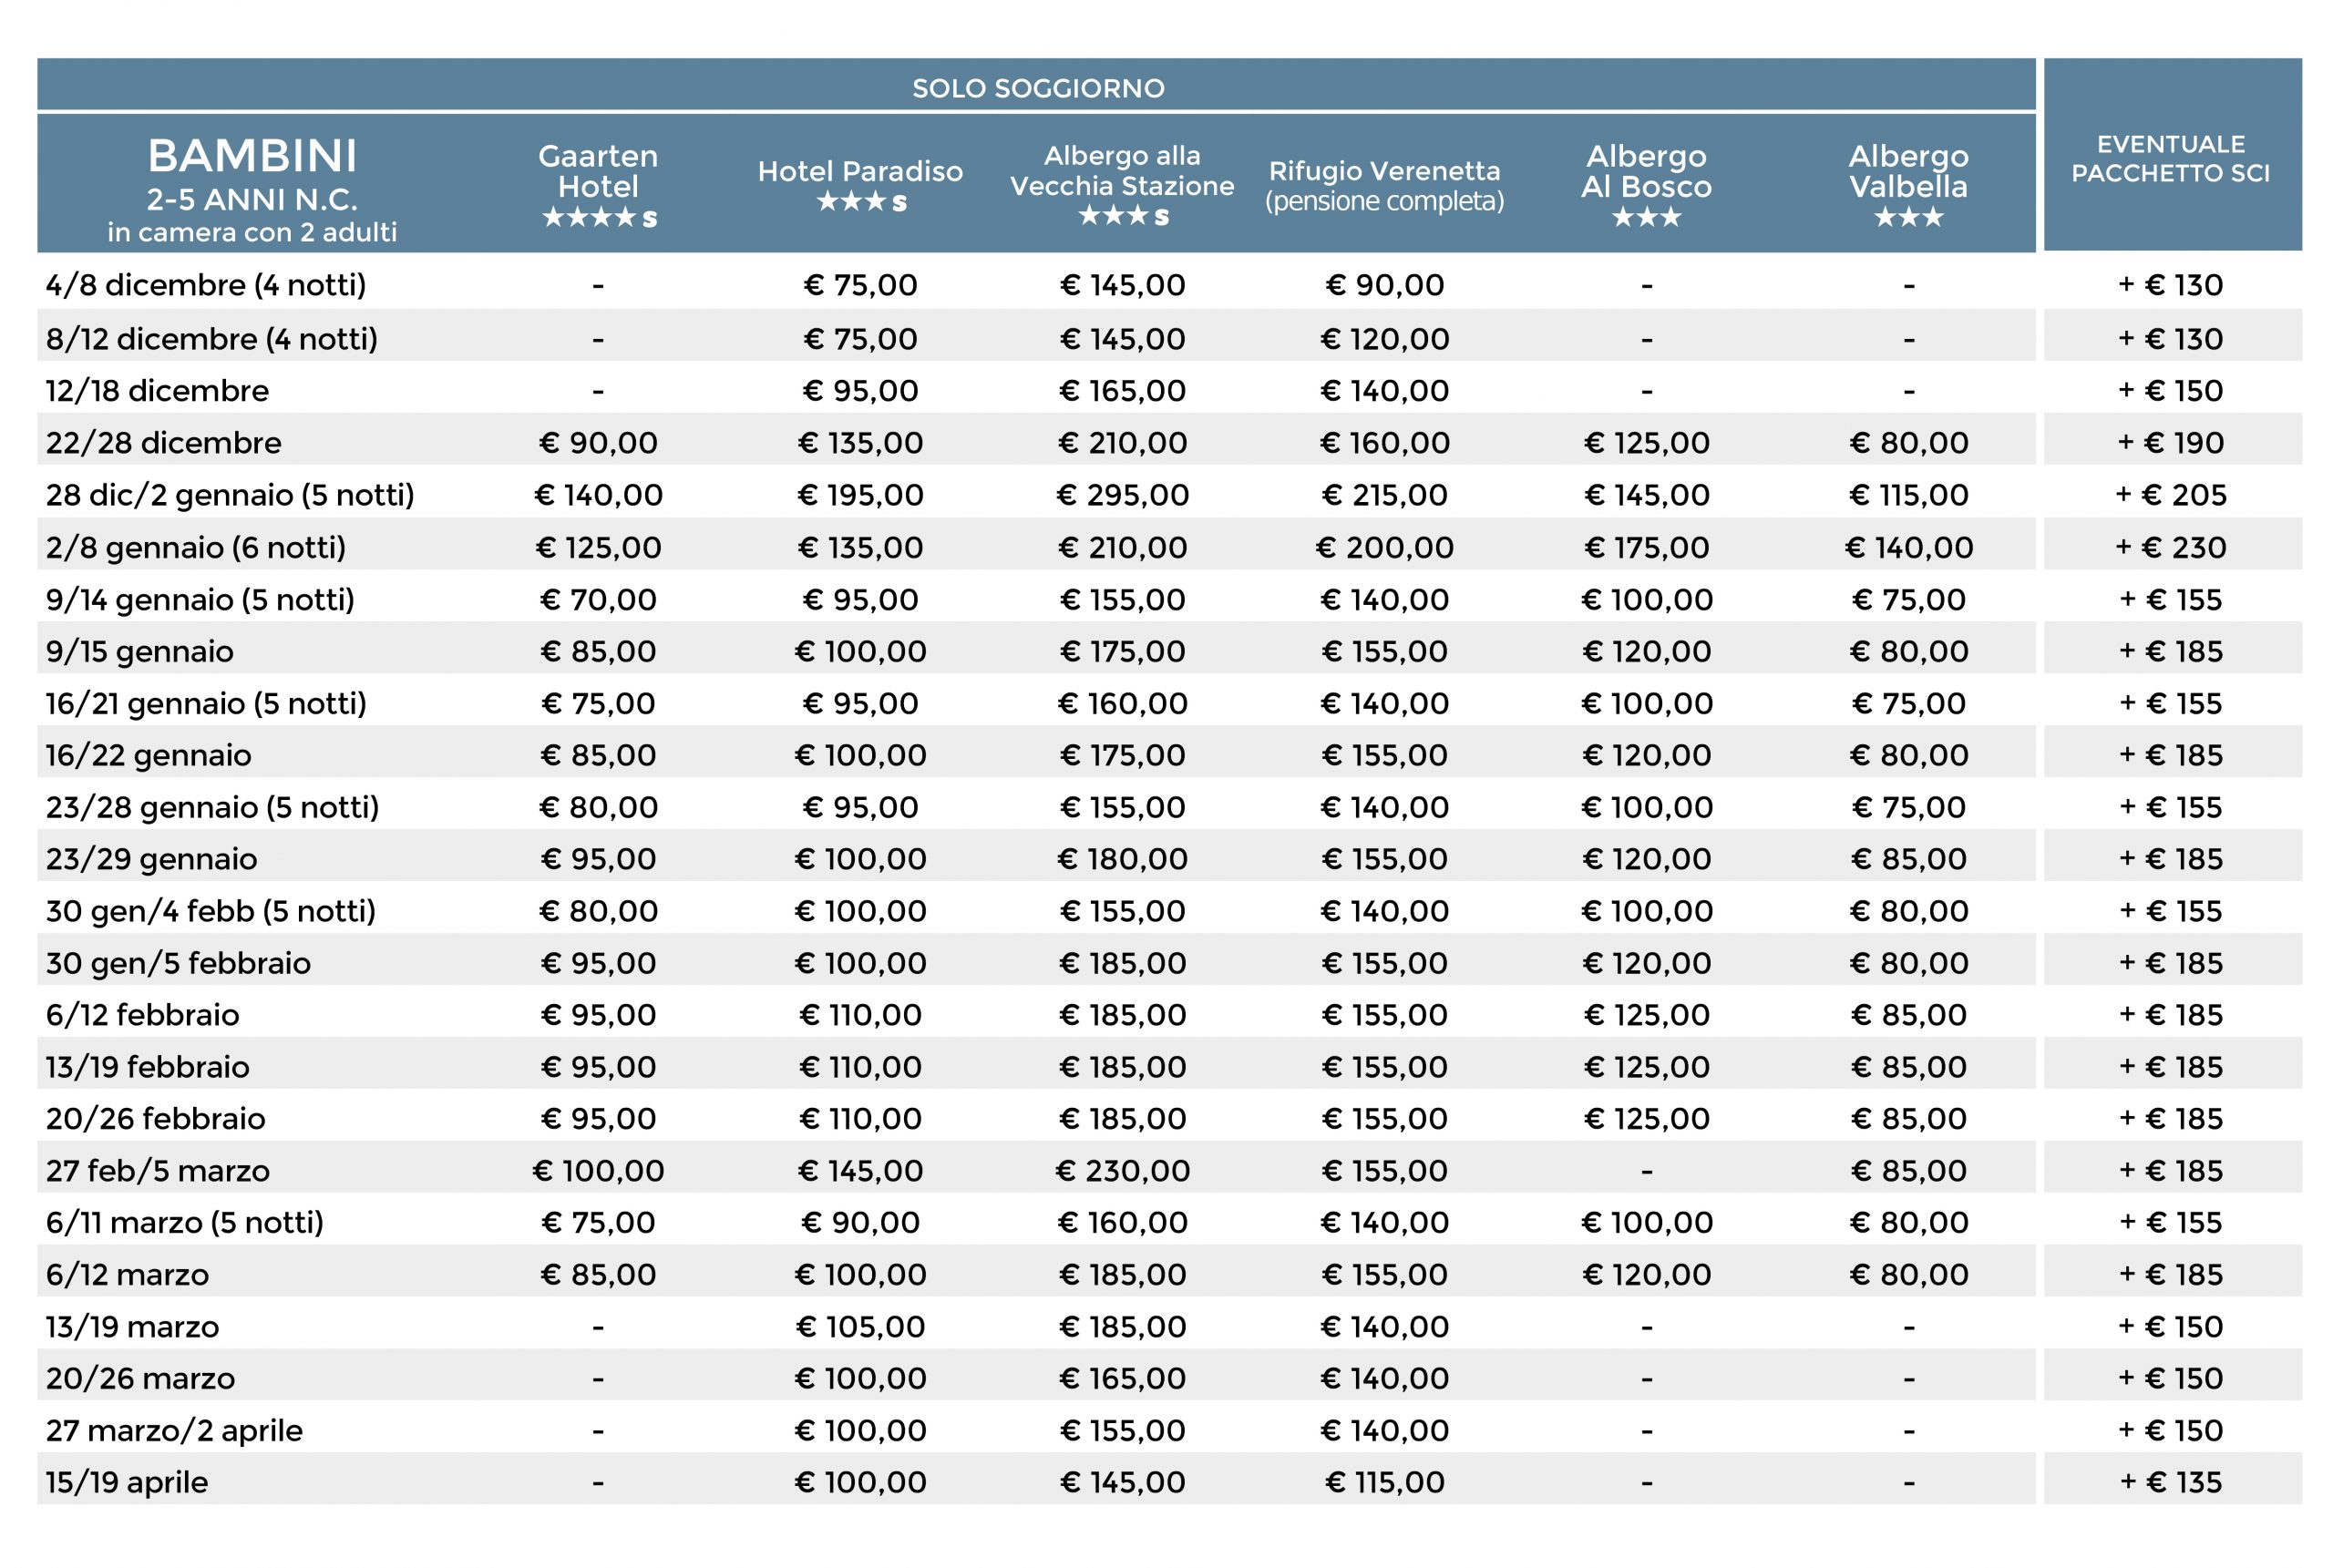Click the + € 230 ski package value
This screenshot has height=1568, width=2333.
(x=2171, y=547)
